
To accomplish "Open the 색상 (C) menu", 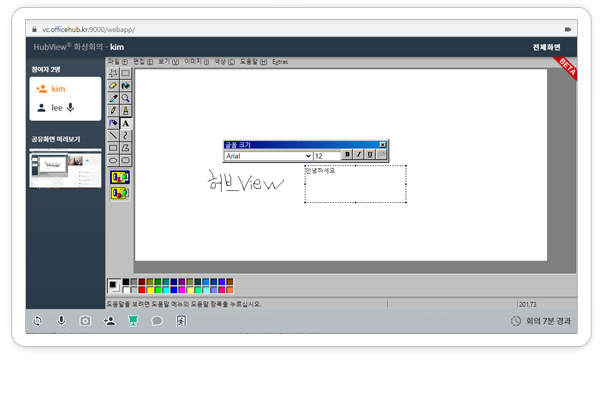I will (224, 62).
